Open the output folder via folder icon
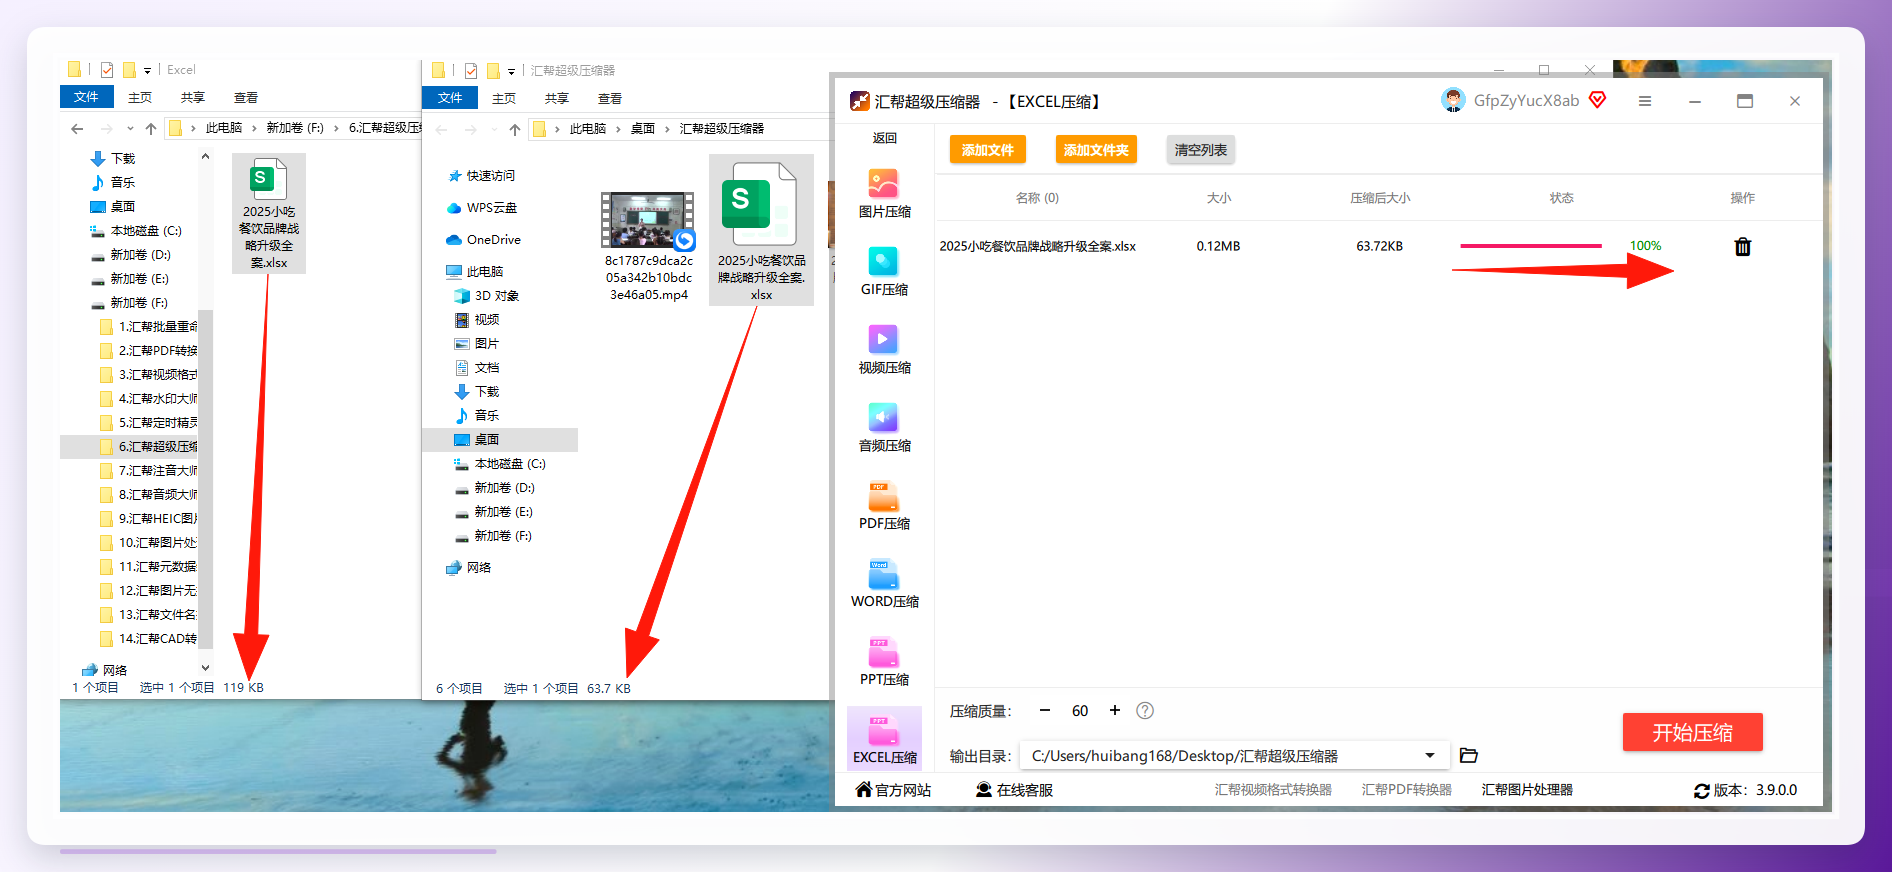 pyautogui.click(x=1468, y=756)
